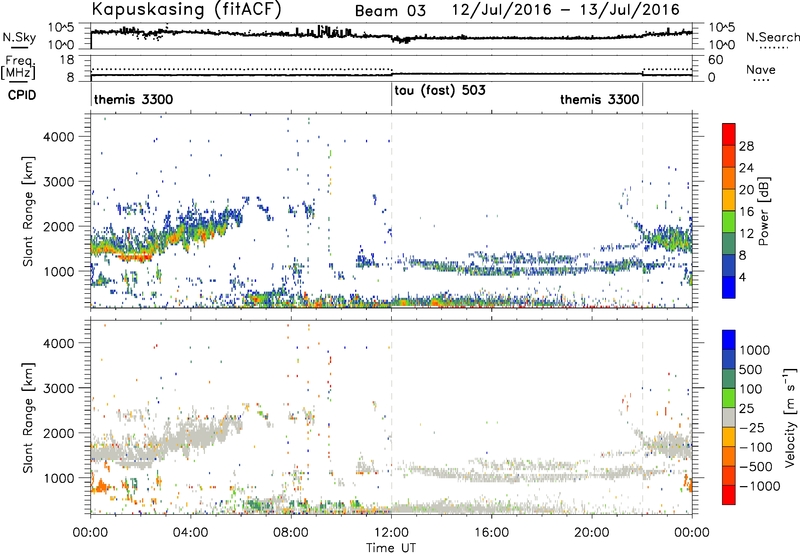Click the Velocity [m s⁻¹] color bar label
This screenshot has height=554, width=800.
coord(790,417)
